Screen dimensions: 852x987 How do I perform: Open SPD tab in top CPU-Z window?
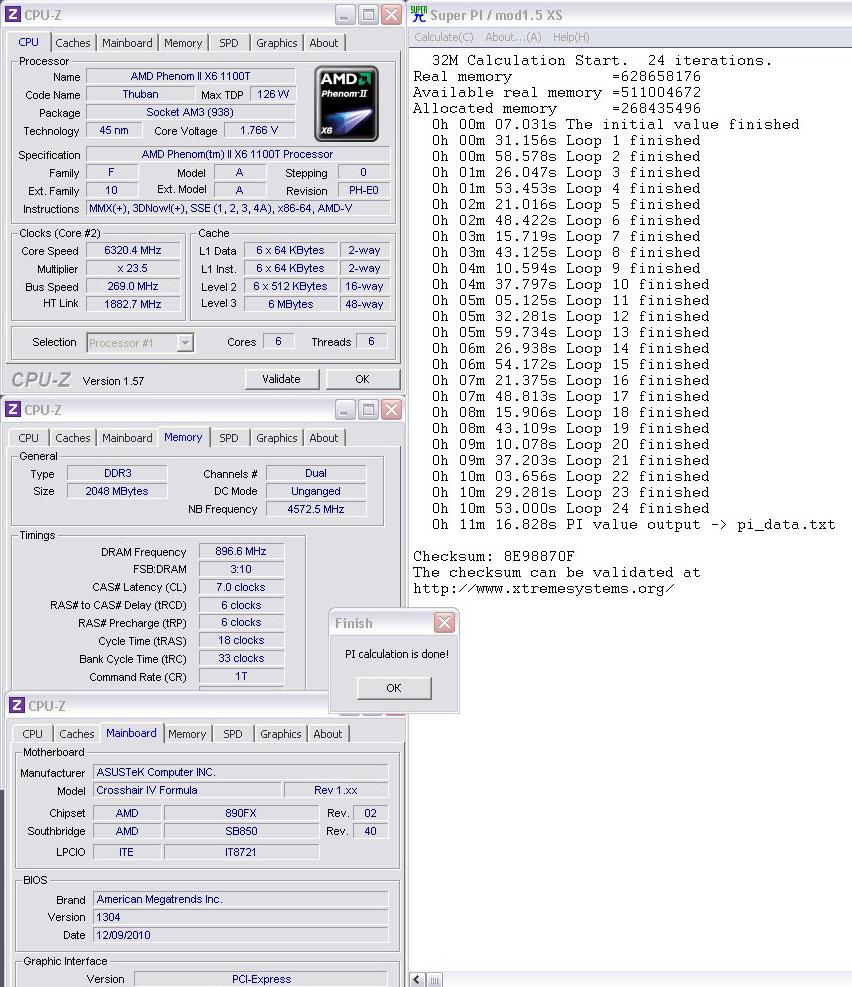pos(228,43)
